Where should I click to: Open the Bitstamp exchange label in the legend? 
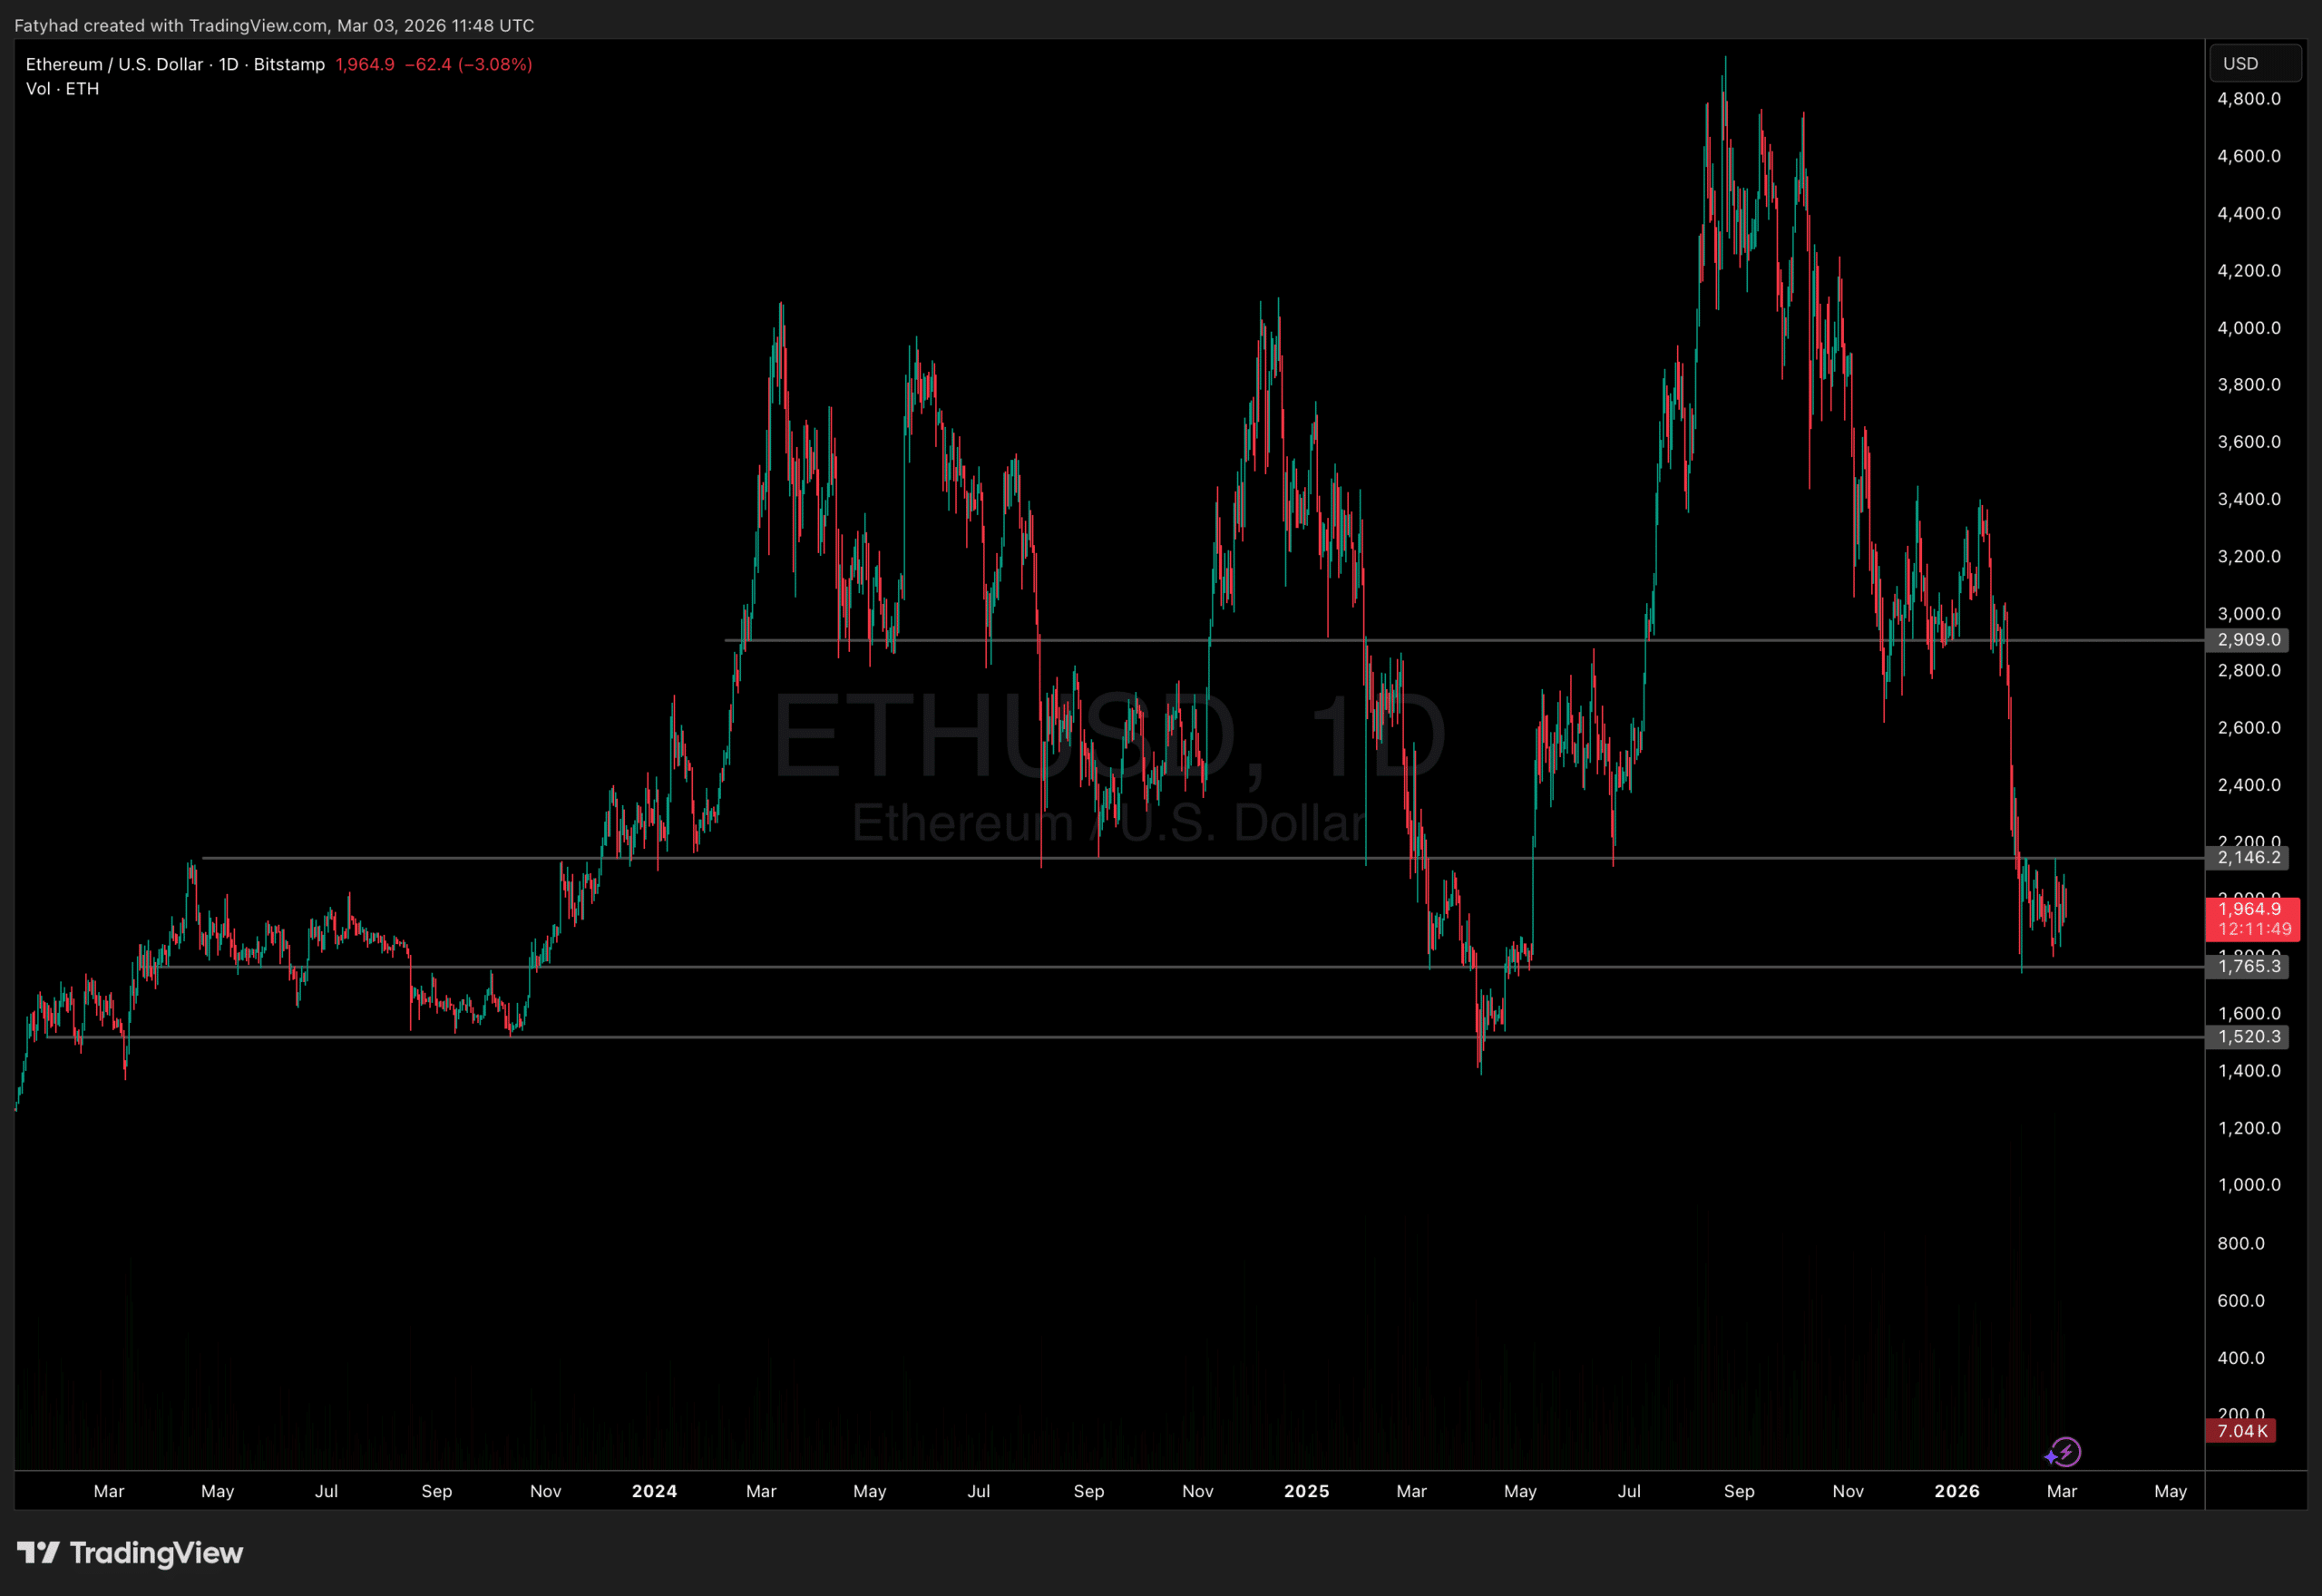point(288,64)
